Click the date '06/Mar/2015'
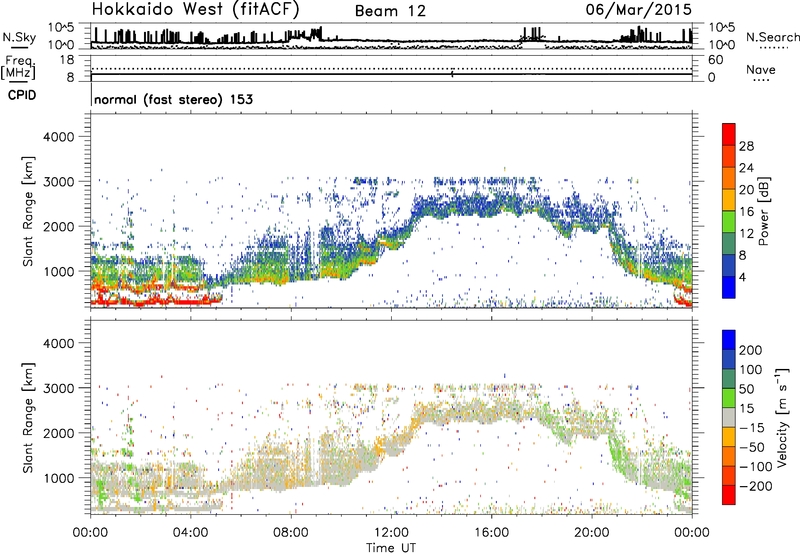800x554 pixels. click(639, 9)
